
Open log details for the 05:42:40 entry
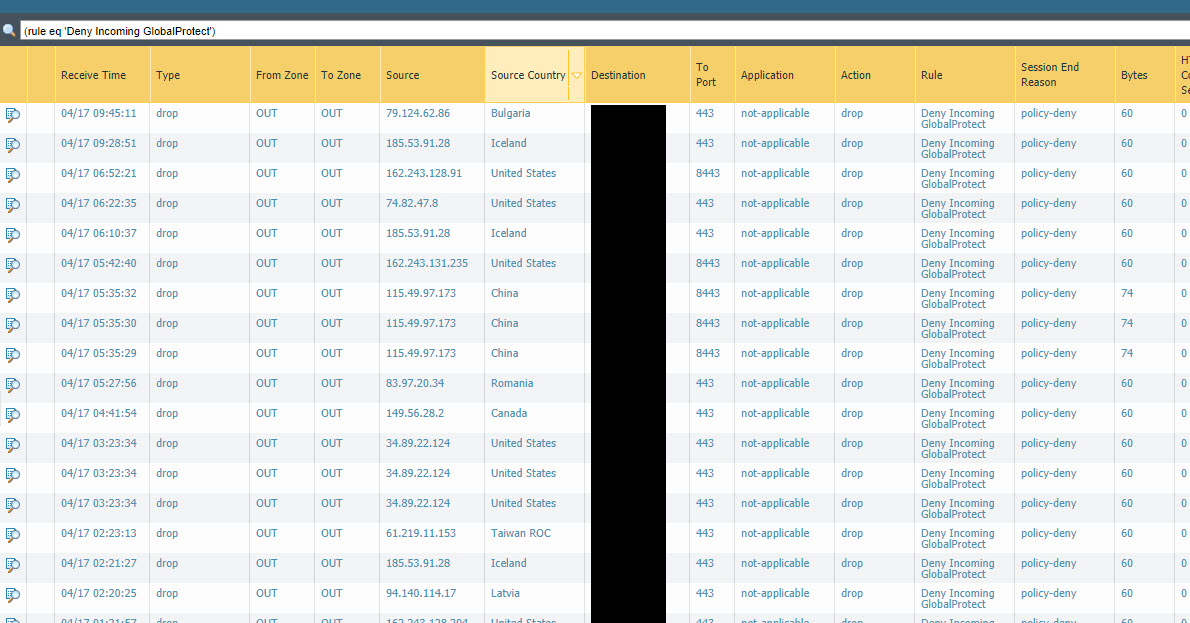[13, 265]
